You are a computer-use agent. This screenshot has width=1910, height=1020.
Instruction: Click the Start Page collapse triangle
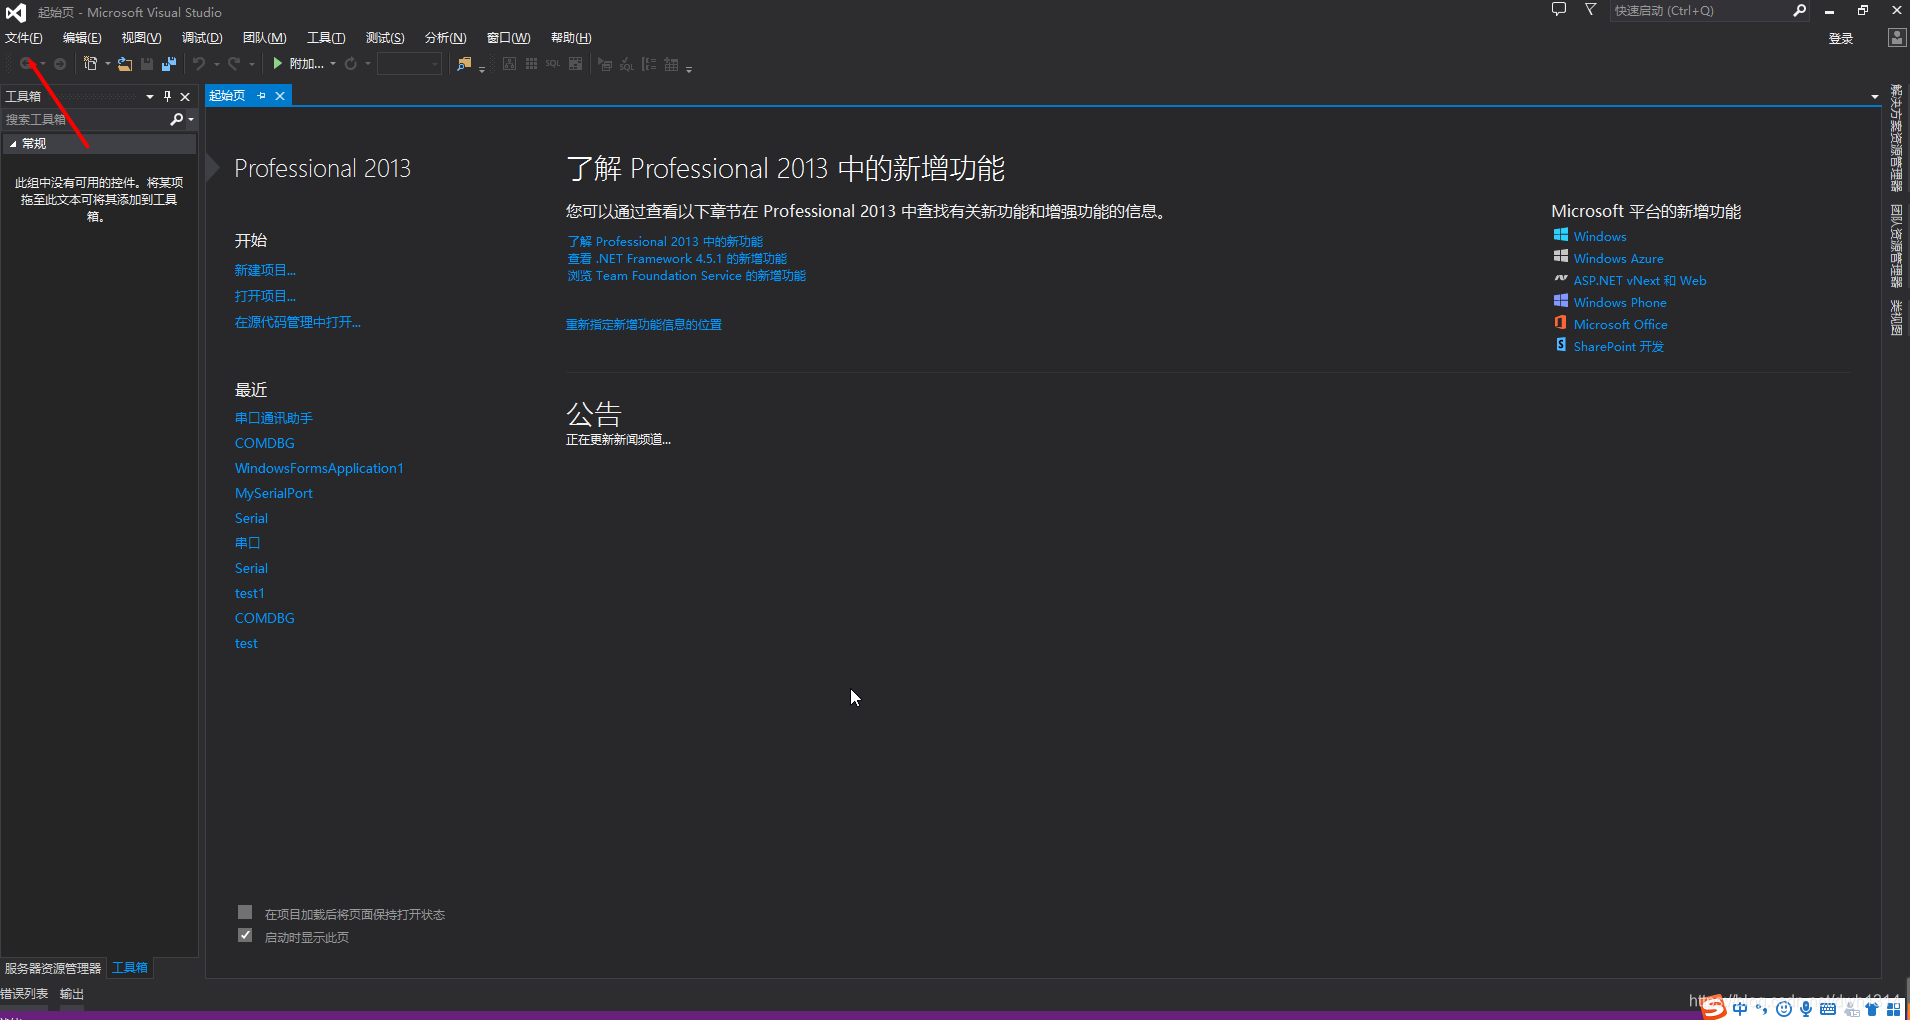(x=212, y=168)
